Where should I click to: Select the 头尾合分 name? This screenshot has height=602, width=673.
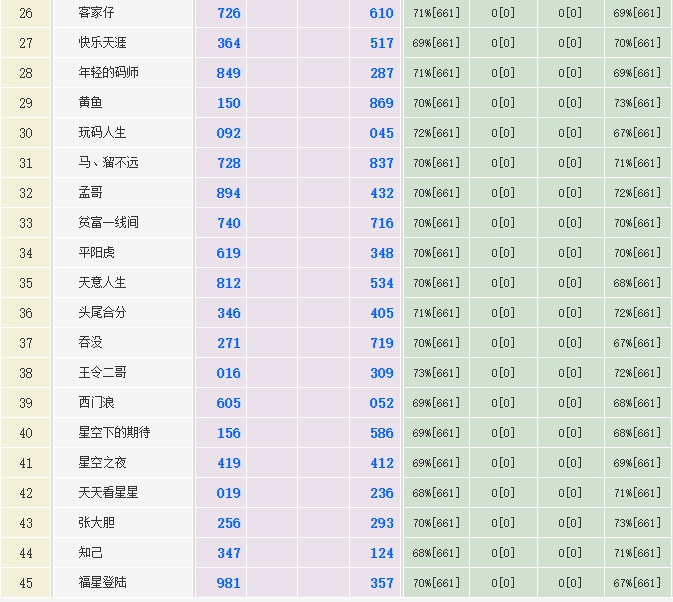coord(102,313)
